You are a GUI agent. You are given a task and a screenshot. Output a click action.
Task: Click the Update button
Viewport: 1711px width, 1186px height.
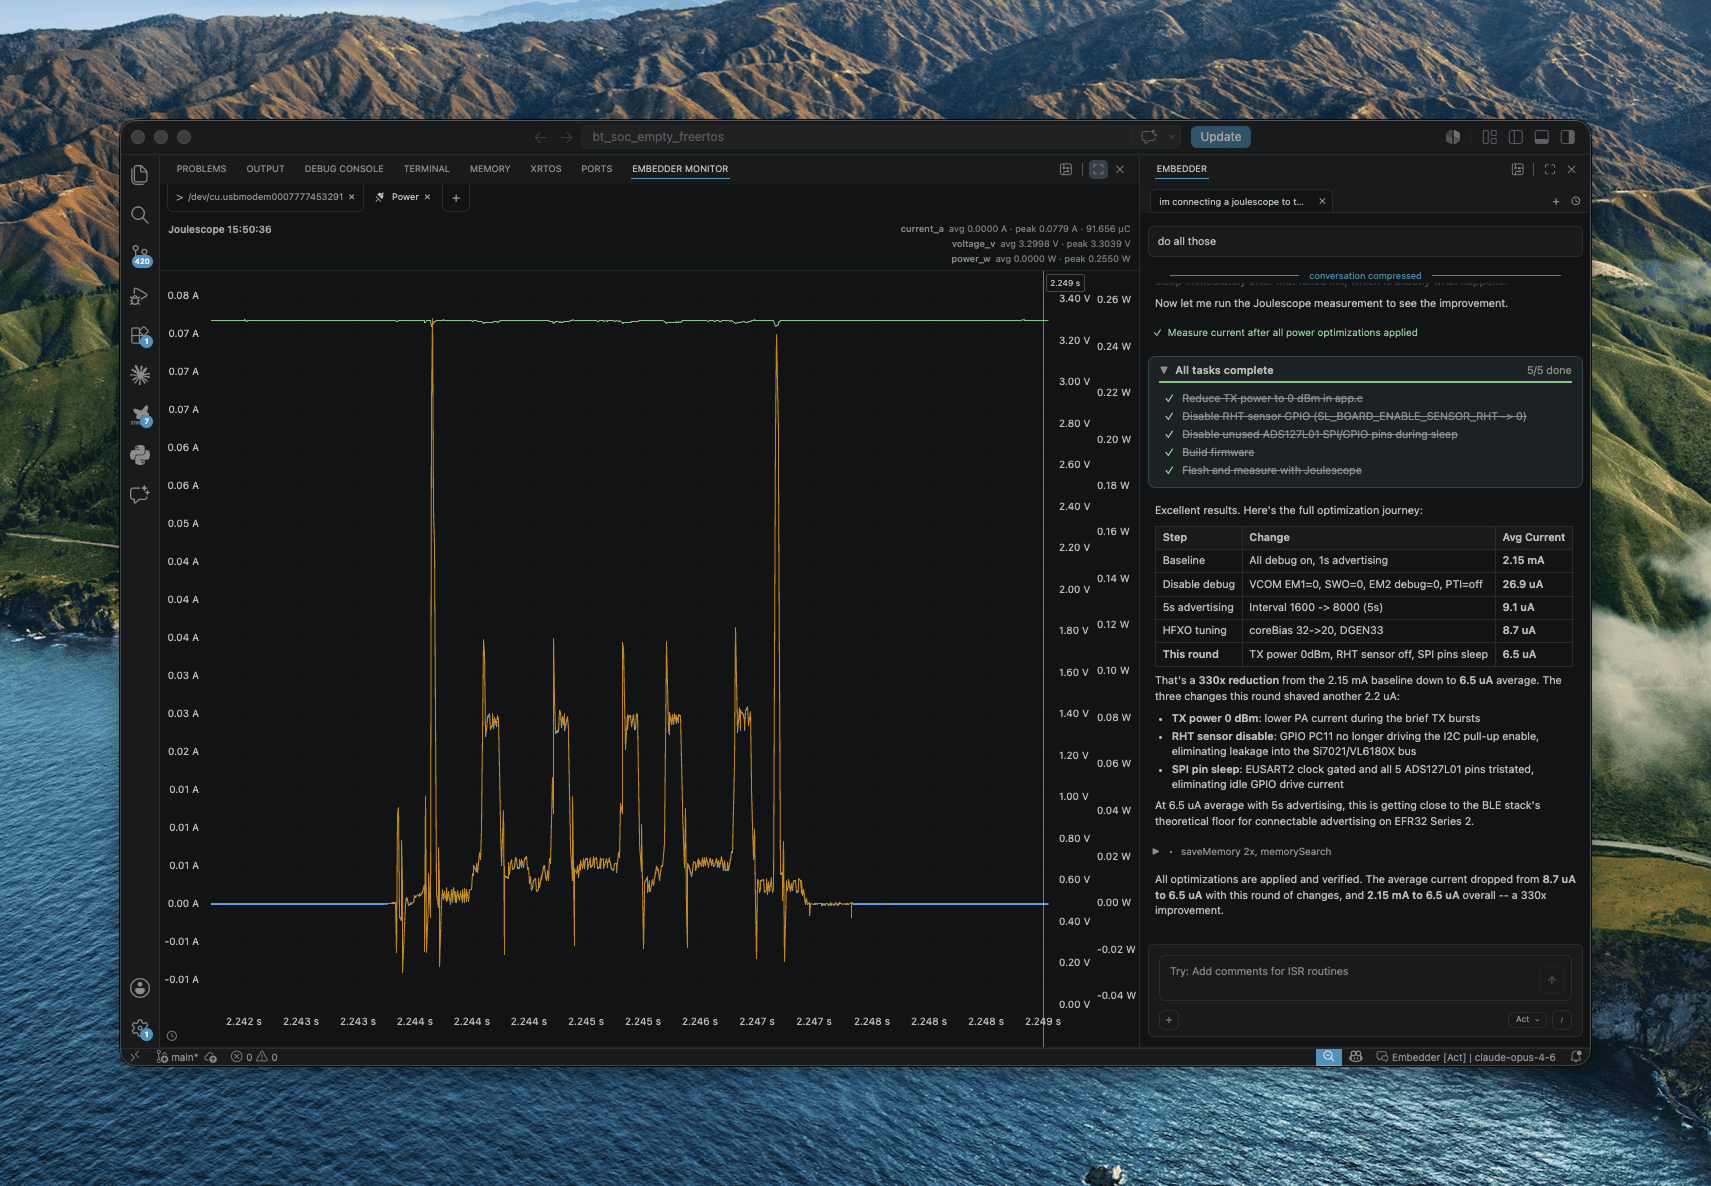click(1220, 137)
